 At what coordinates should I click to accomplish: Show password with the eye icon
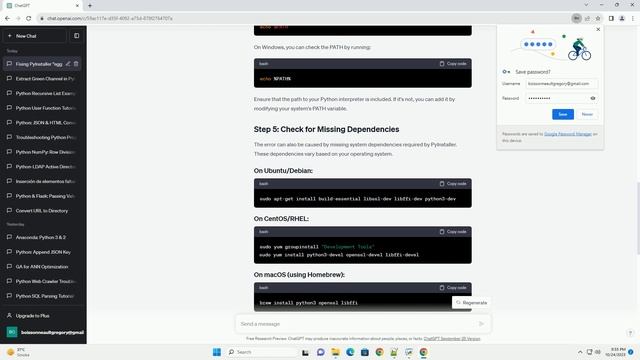point(593,98)
